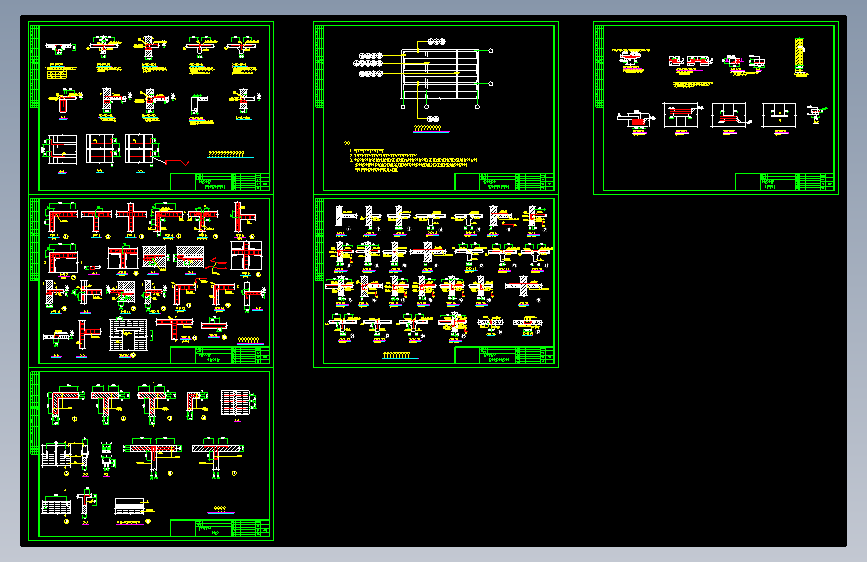
Task: Click the title block of the sheet with the yellow column detail
Action: click(x=785, y=182)
